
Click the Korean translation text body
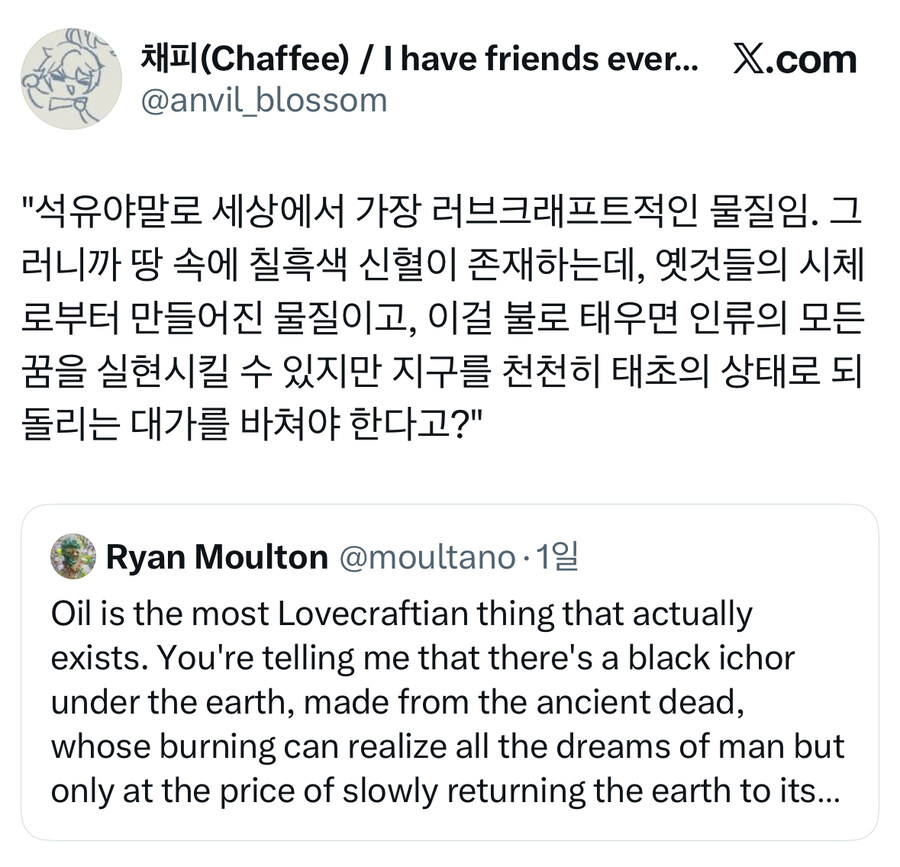450,310
